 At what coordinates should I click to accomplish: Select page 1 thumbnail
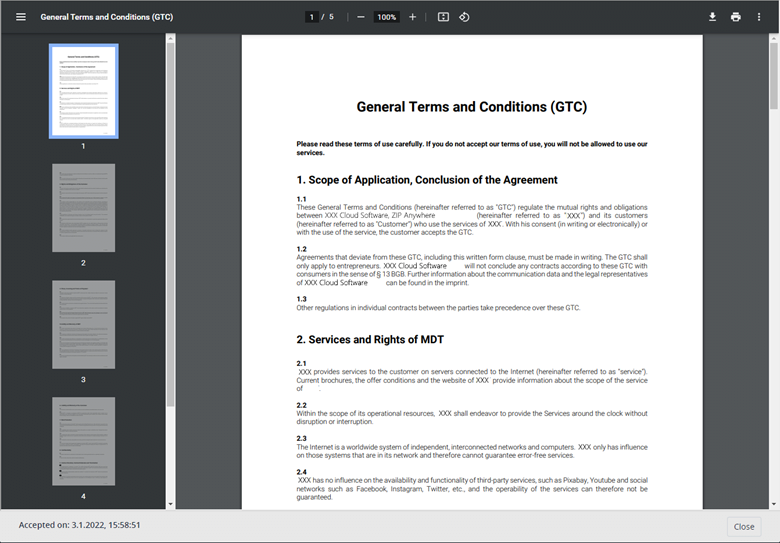point(83,91)
